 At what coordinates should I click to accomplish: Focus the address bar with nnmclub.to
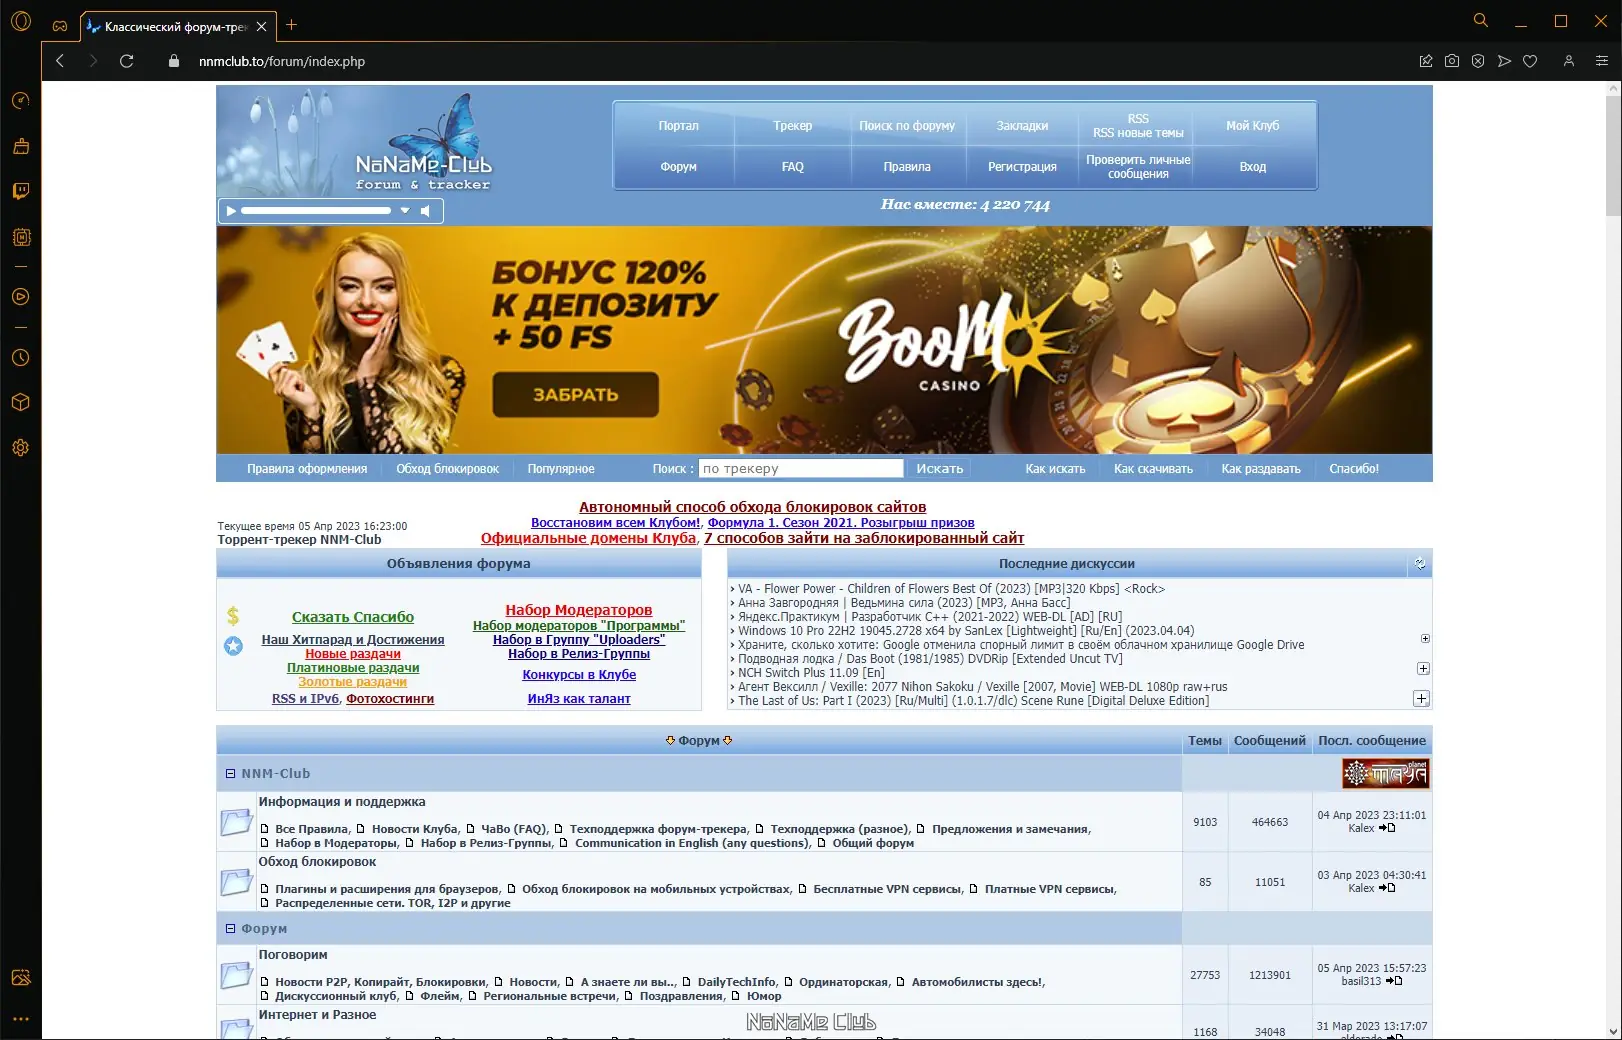coord(282,61)
